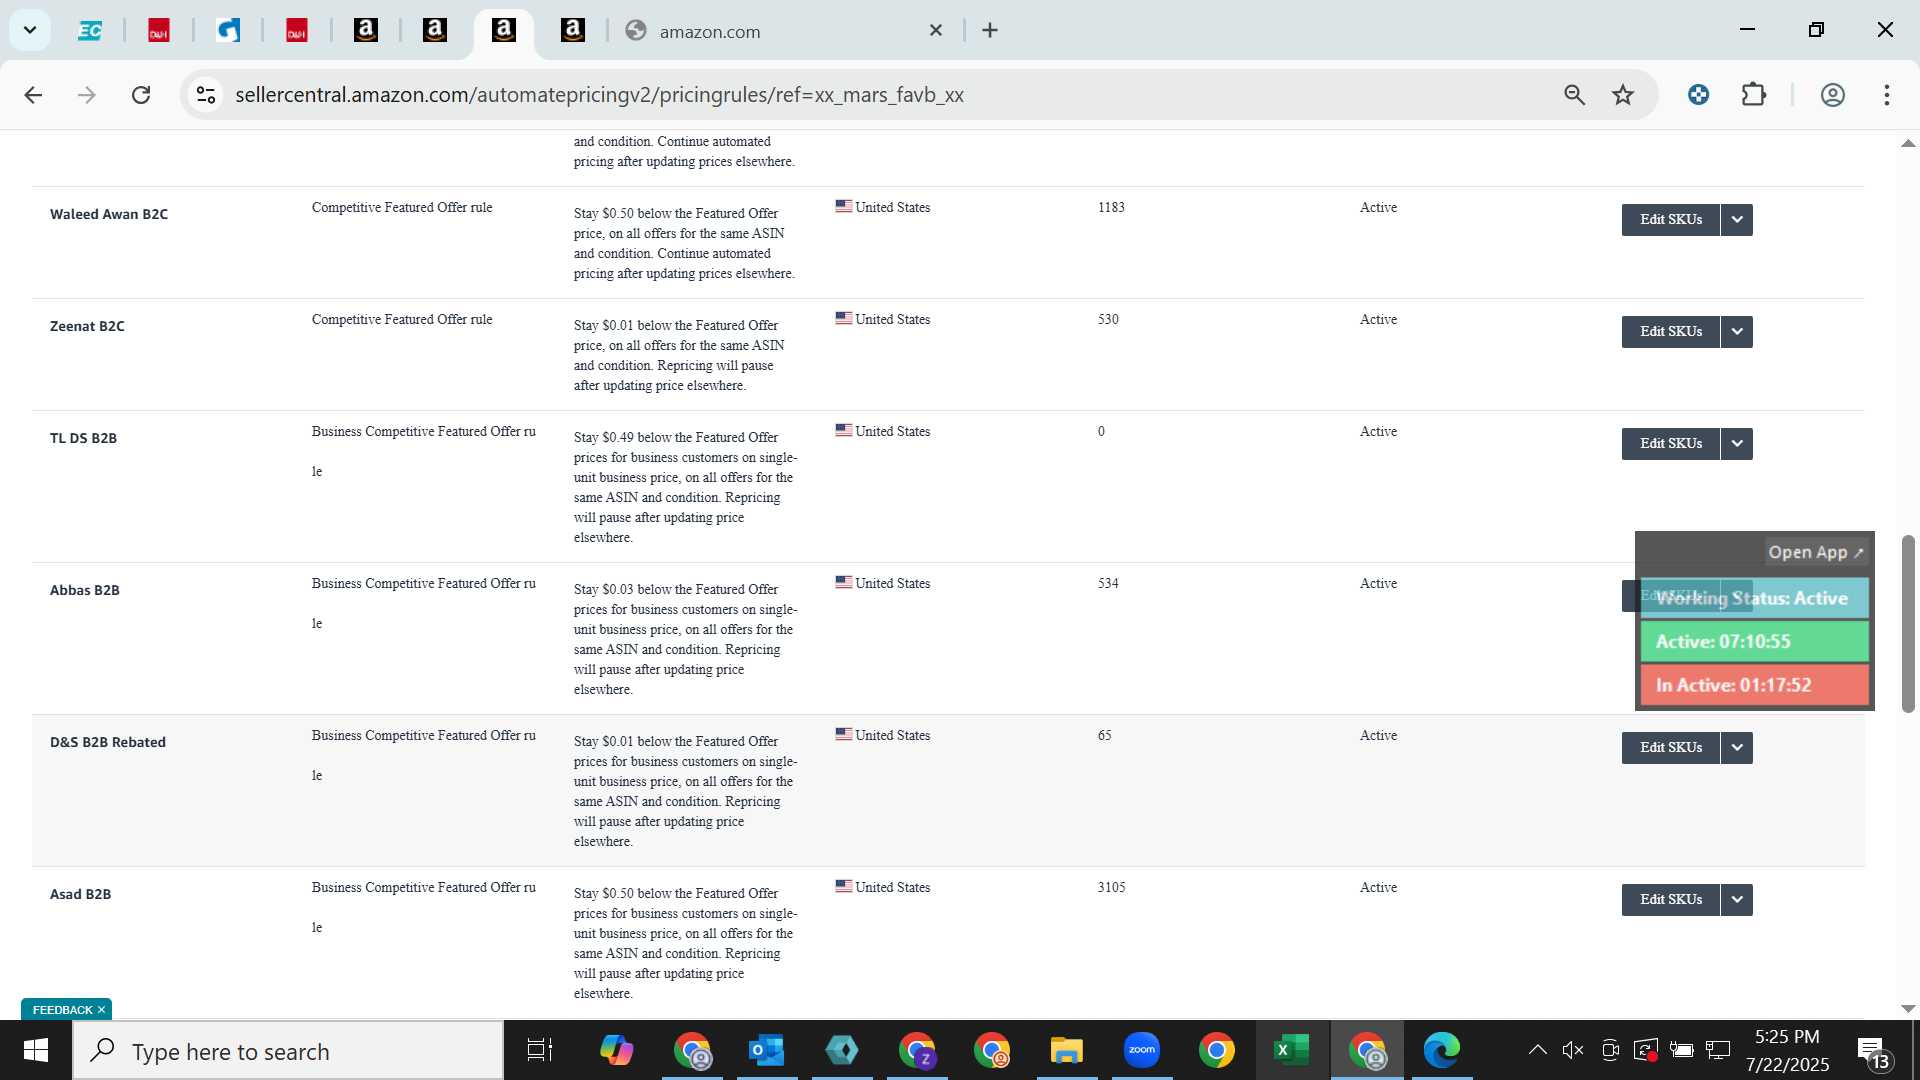The height and width of the screenshot is (1080, 1920).
Task: Go forward to next page
Action: [87, 95]
